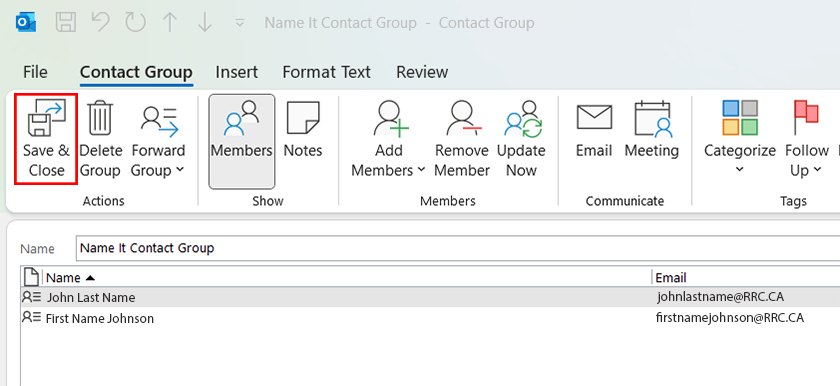
Task: Click the Outlook app logo
Action: 26,23
